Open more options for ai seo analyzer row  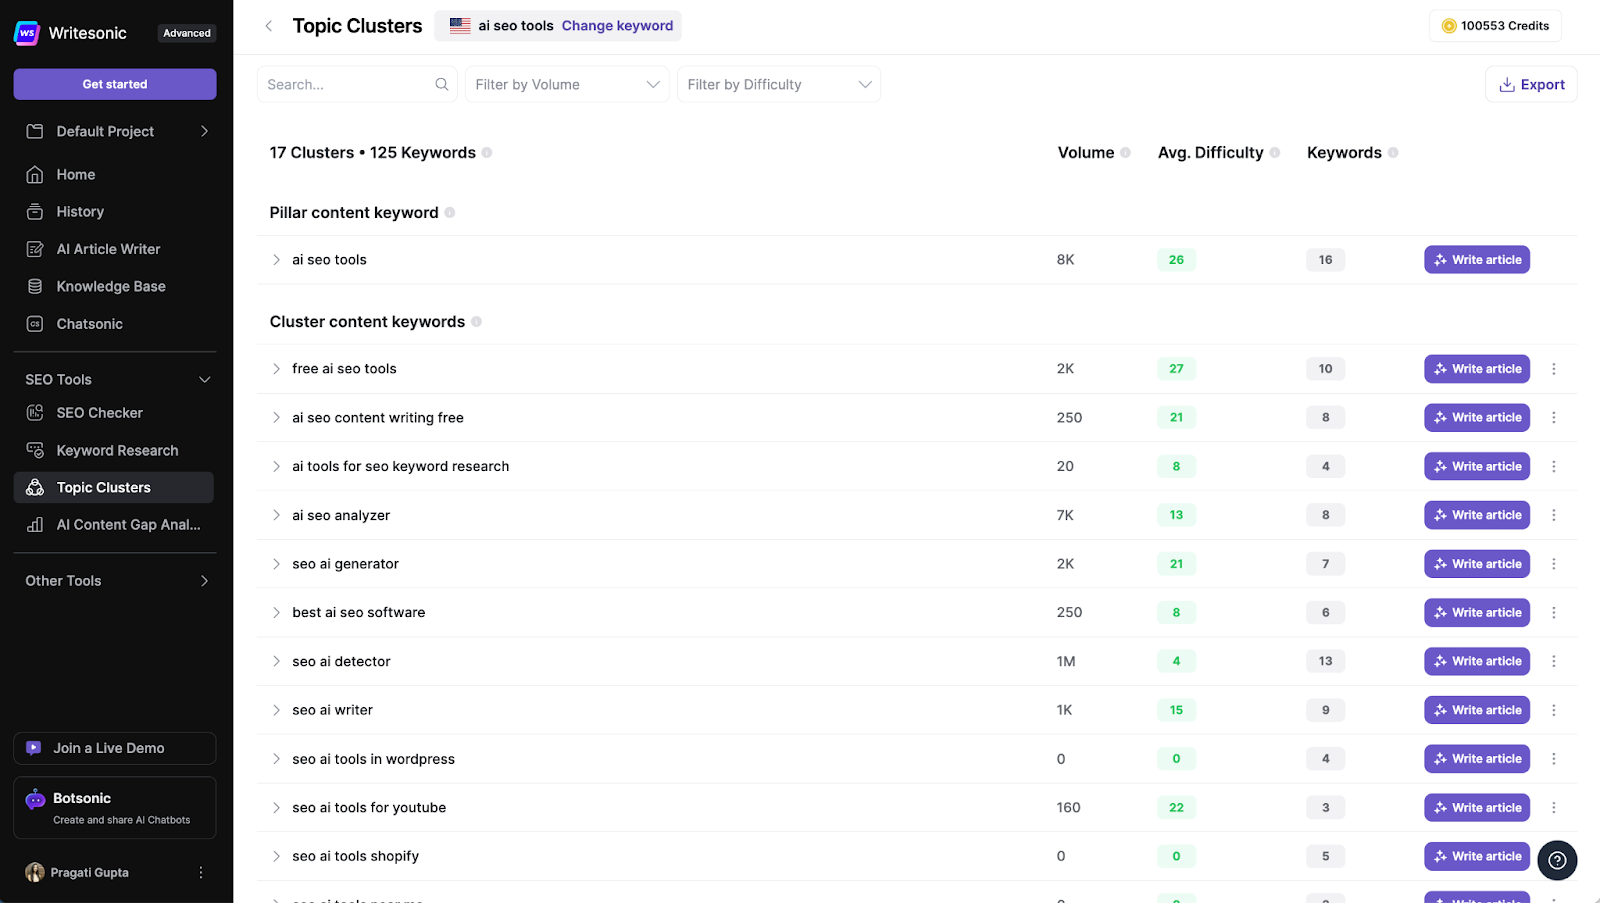(1554, 515)
